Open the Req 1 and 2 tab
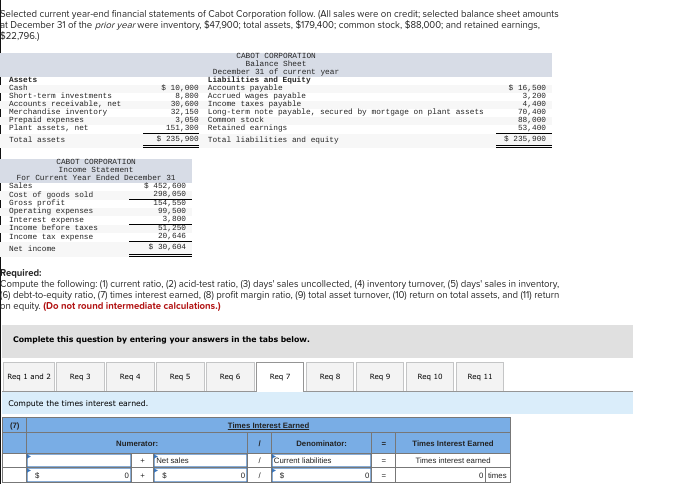The width and height of the screenshot is (689, 484). click(x=29, y=377)
